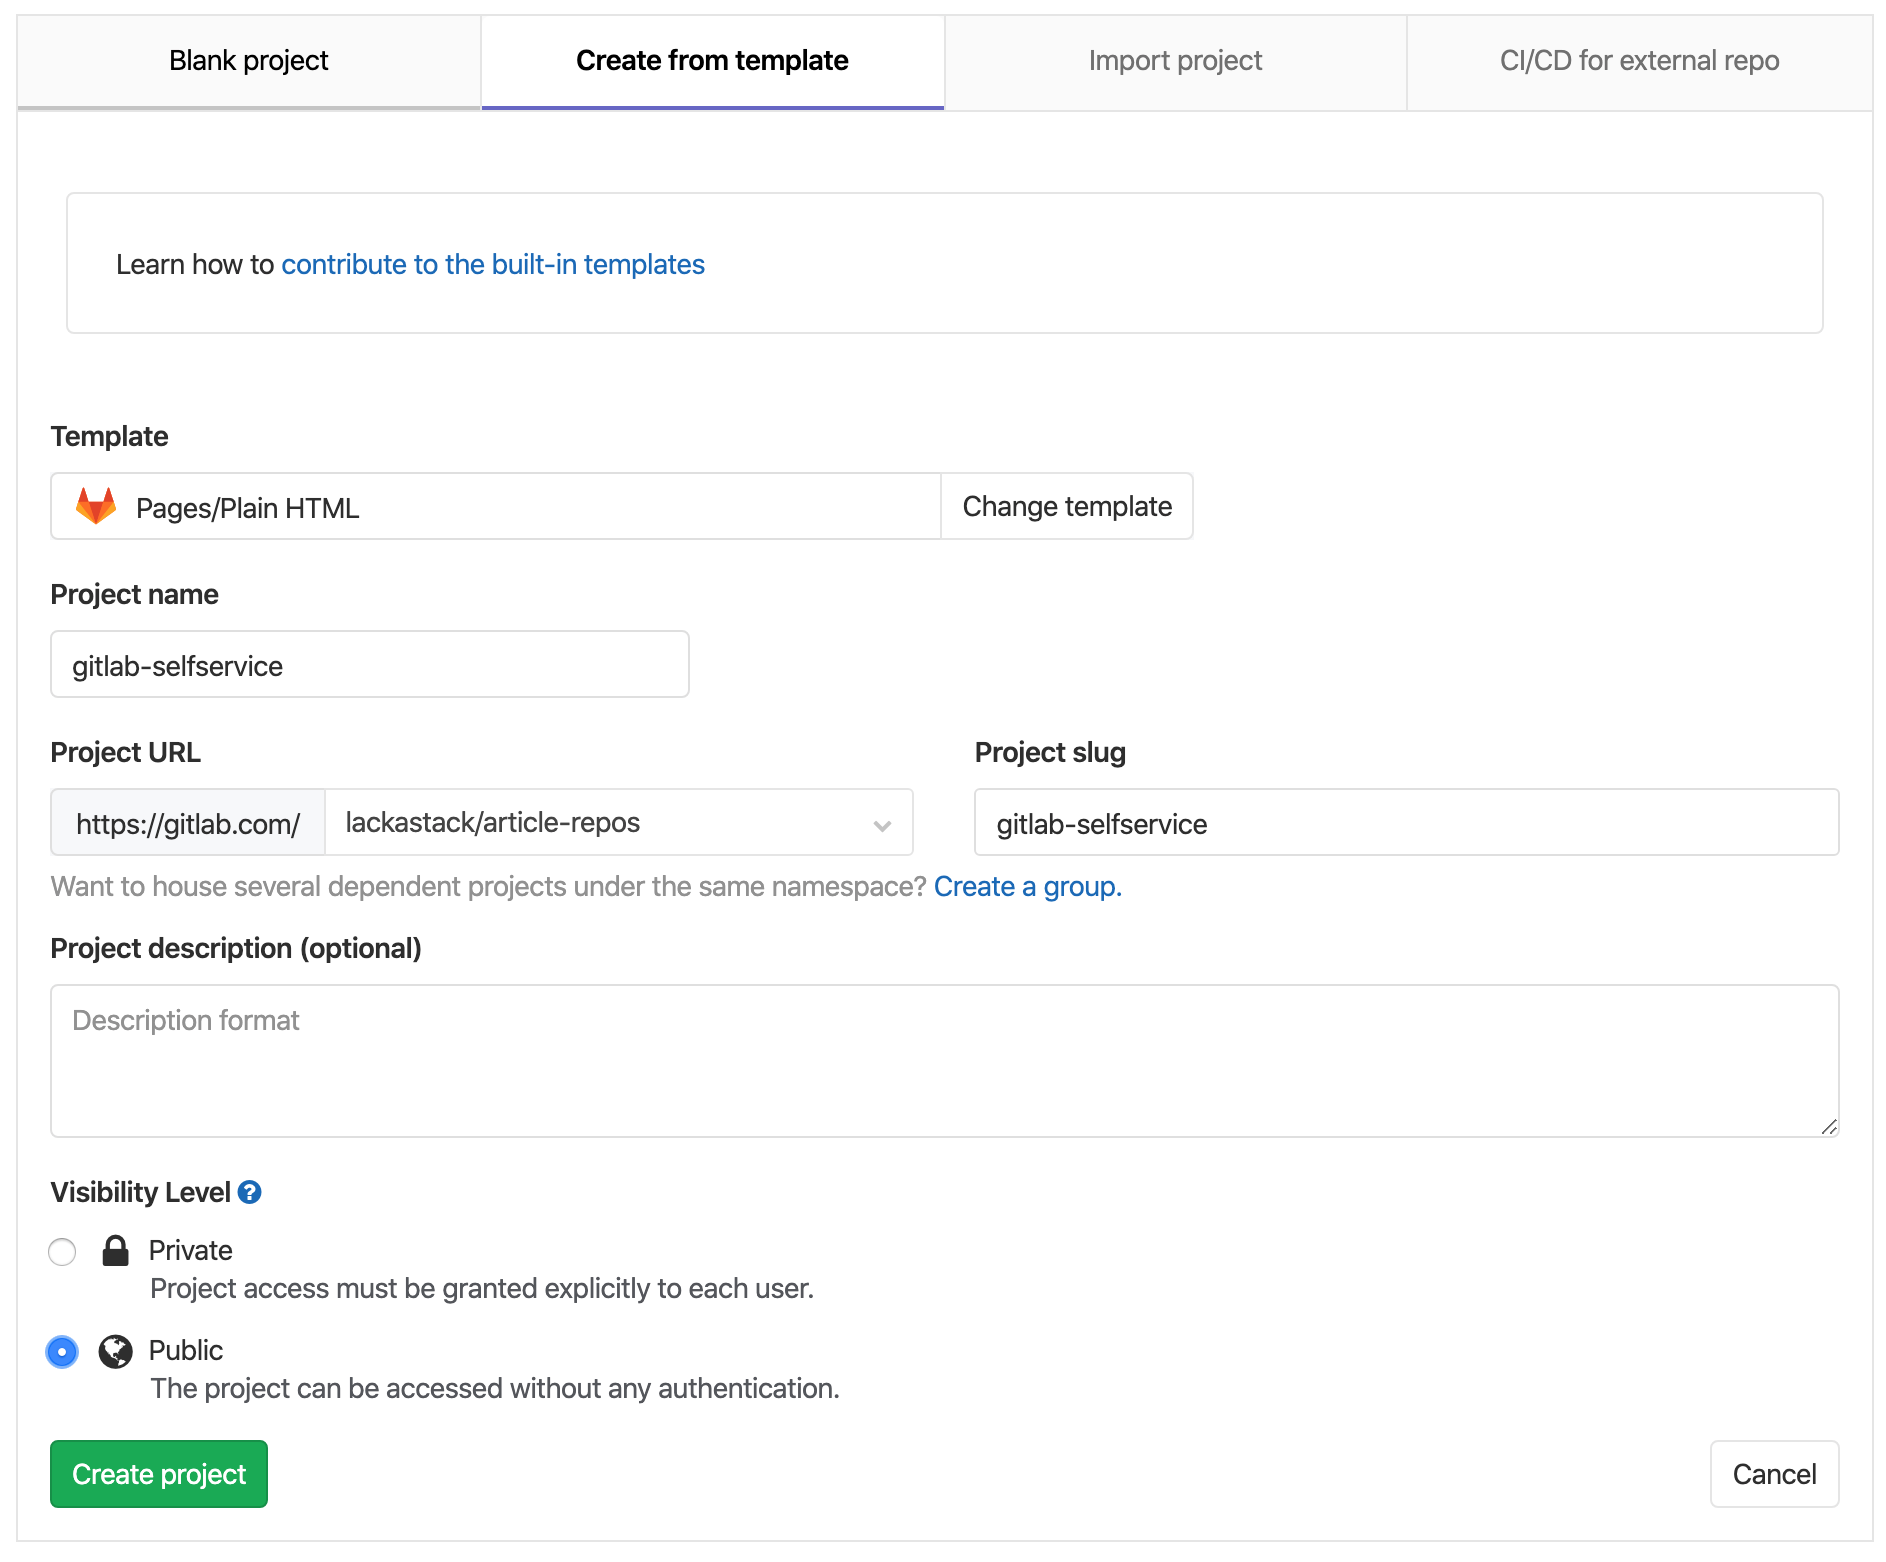Click the Template section heading

pyautogui.click(x=109, y=436)
